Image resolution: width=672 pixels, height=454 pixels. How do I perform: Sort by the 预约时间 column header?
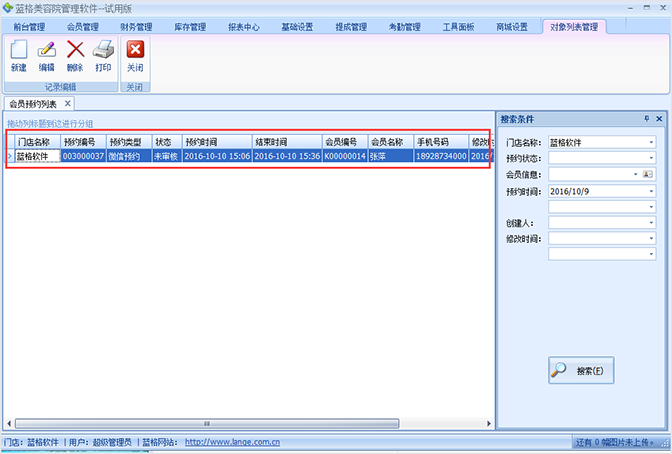(x=217, y=142)
